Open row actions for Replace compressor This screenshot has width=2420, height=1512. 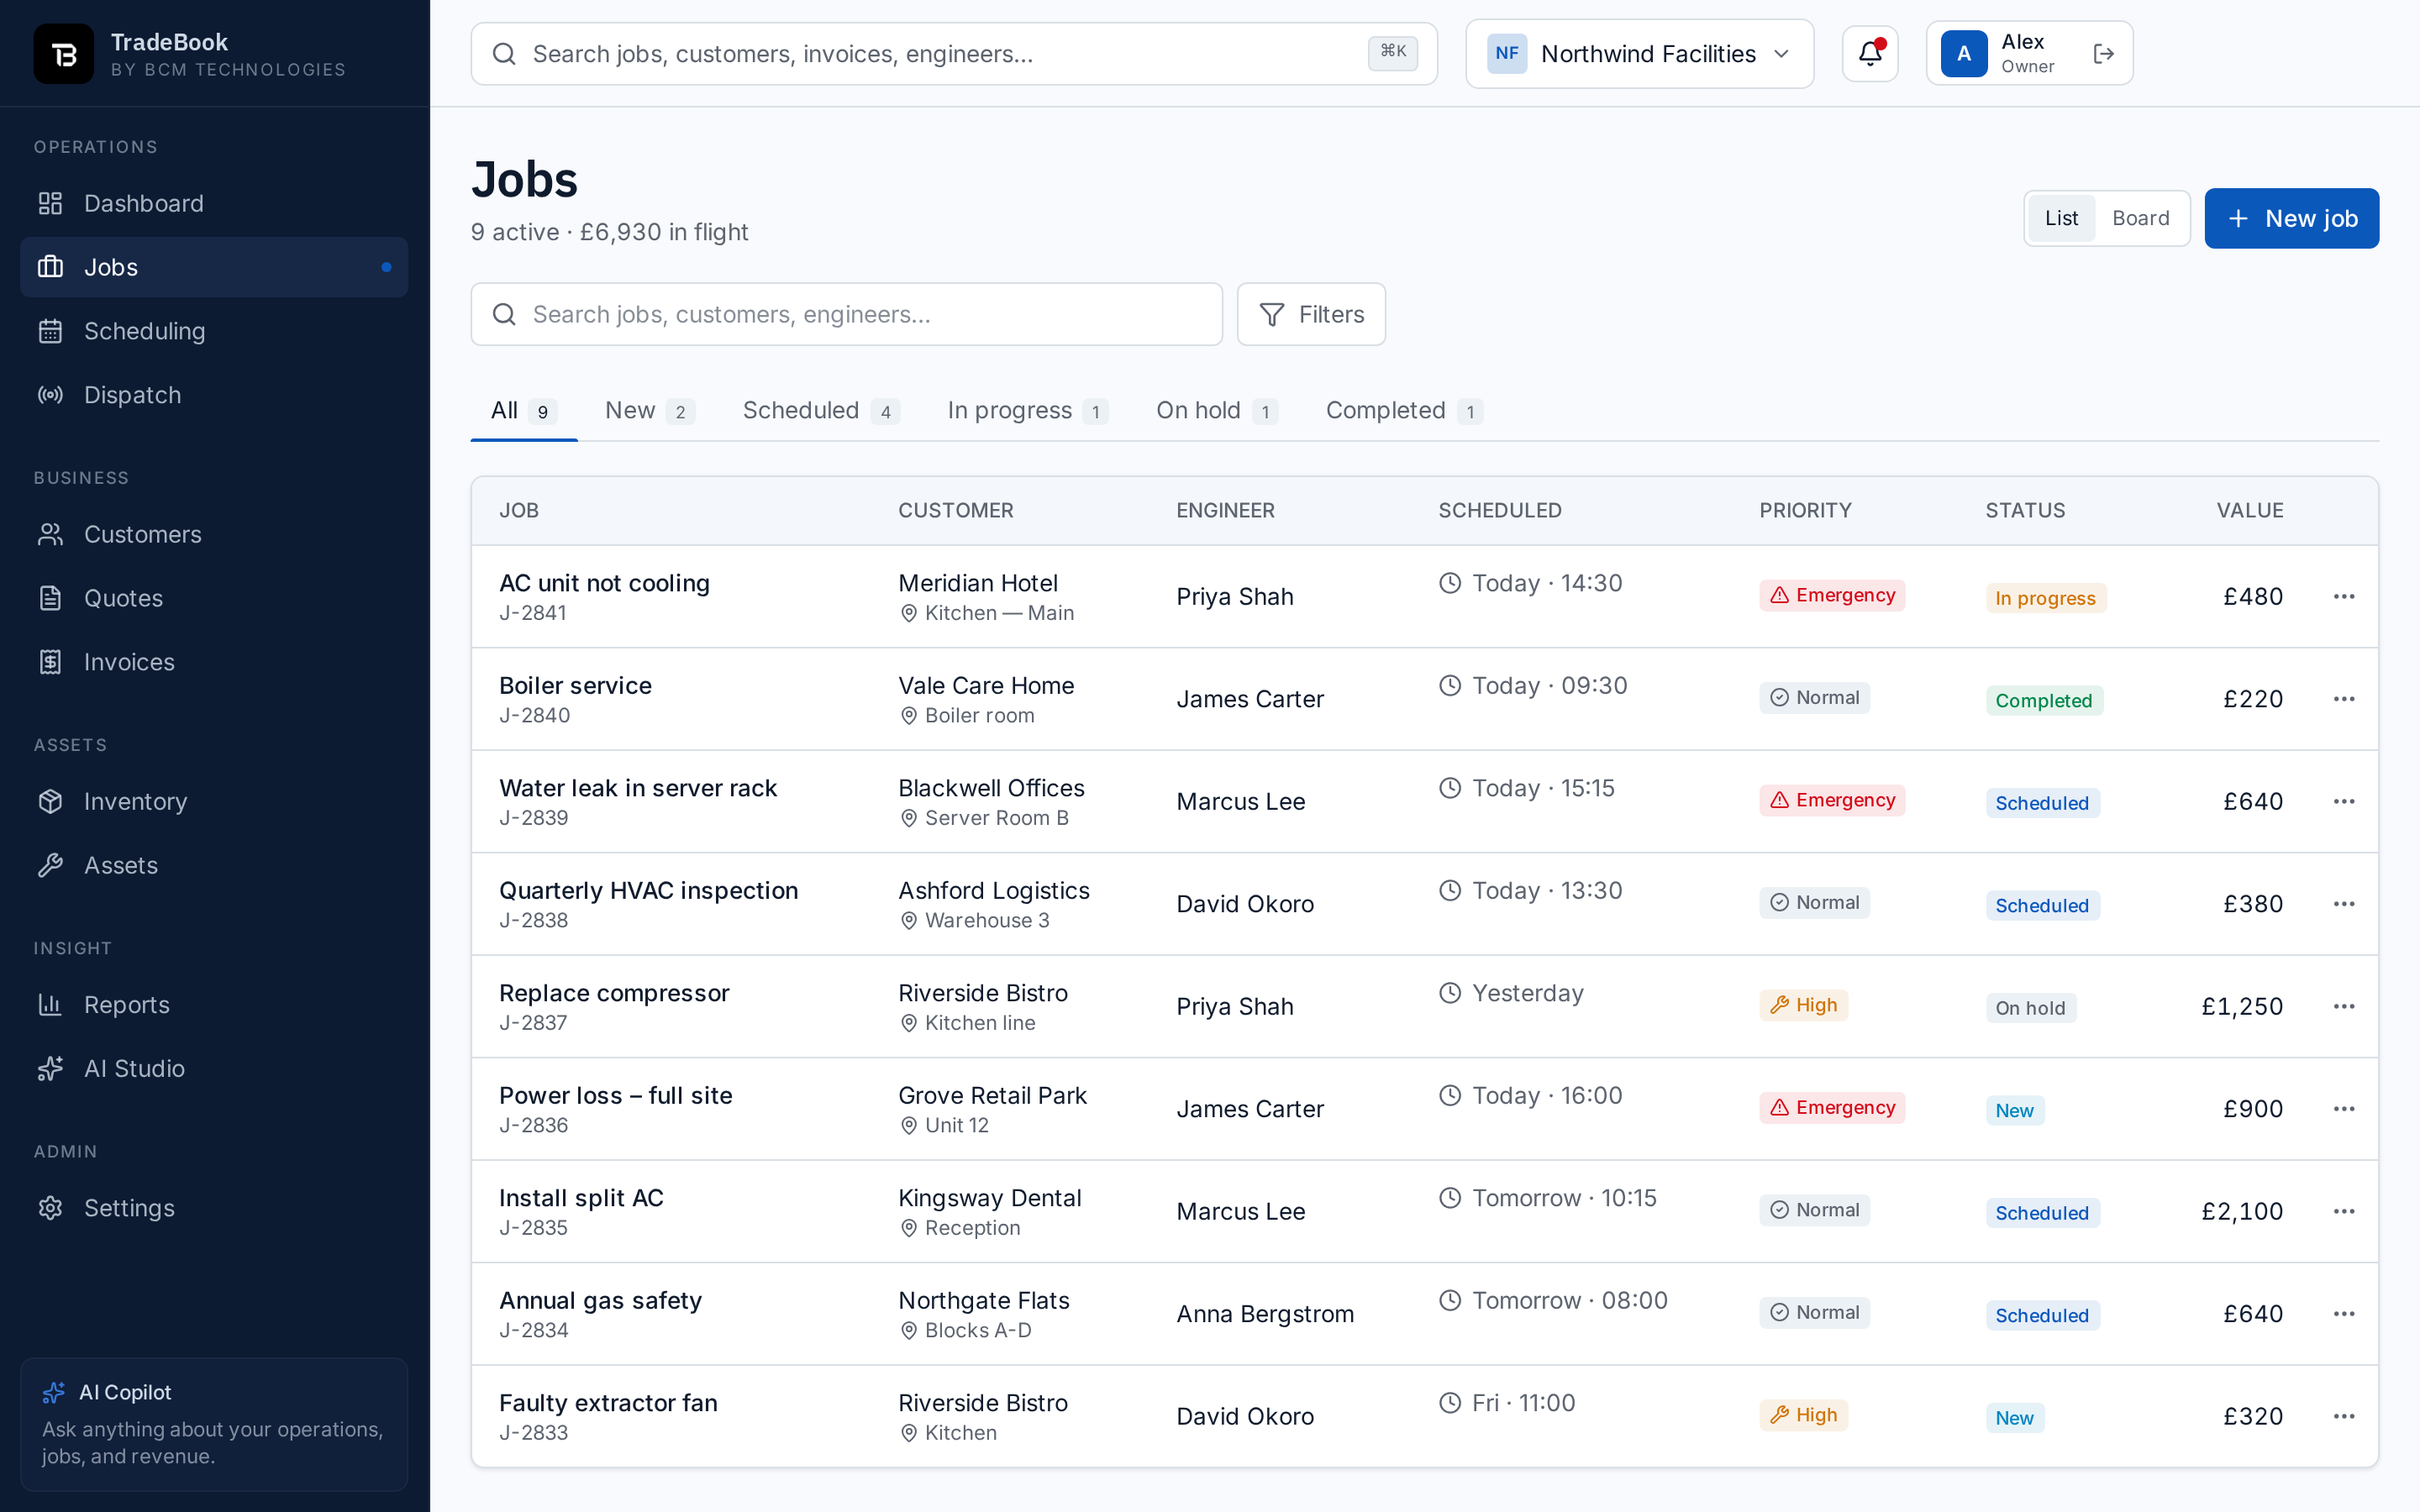2344,1007
